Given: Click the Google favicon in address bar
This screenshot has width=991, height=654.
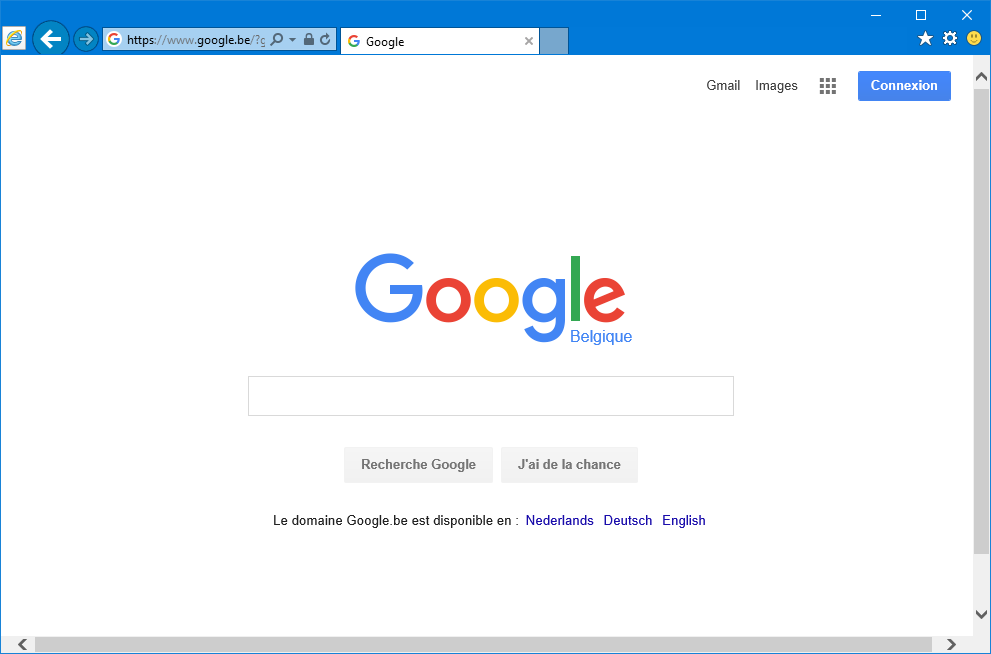Looking at the screenshot, I should click(x=114, y=39).
